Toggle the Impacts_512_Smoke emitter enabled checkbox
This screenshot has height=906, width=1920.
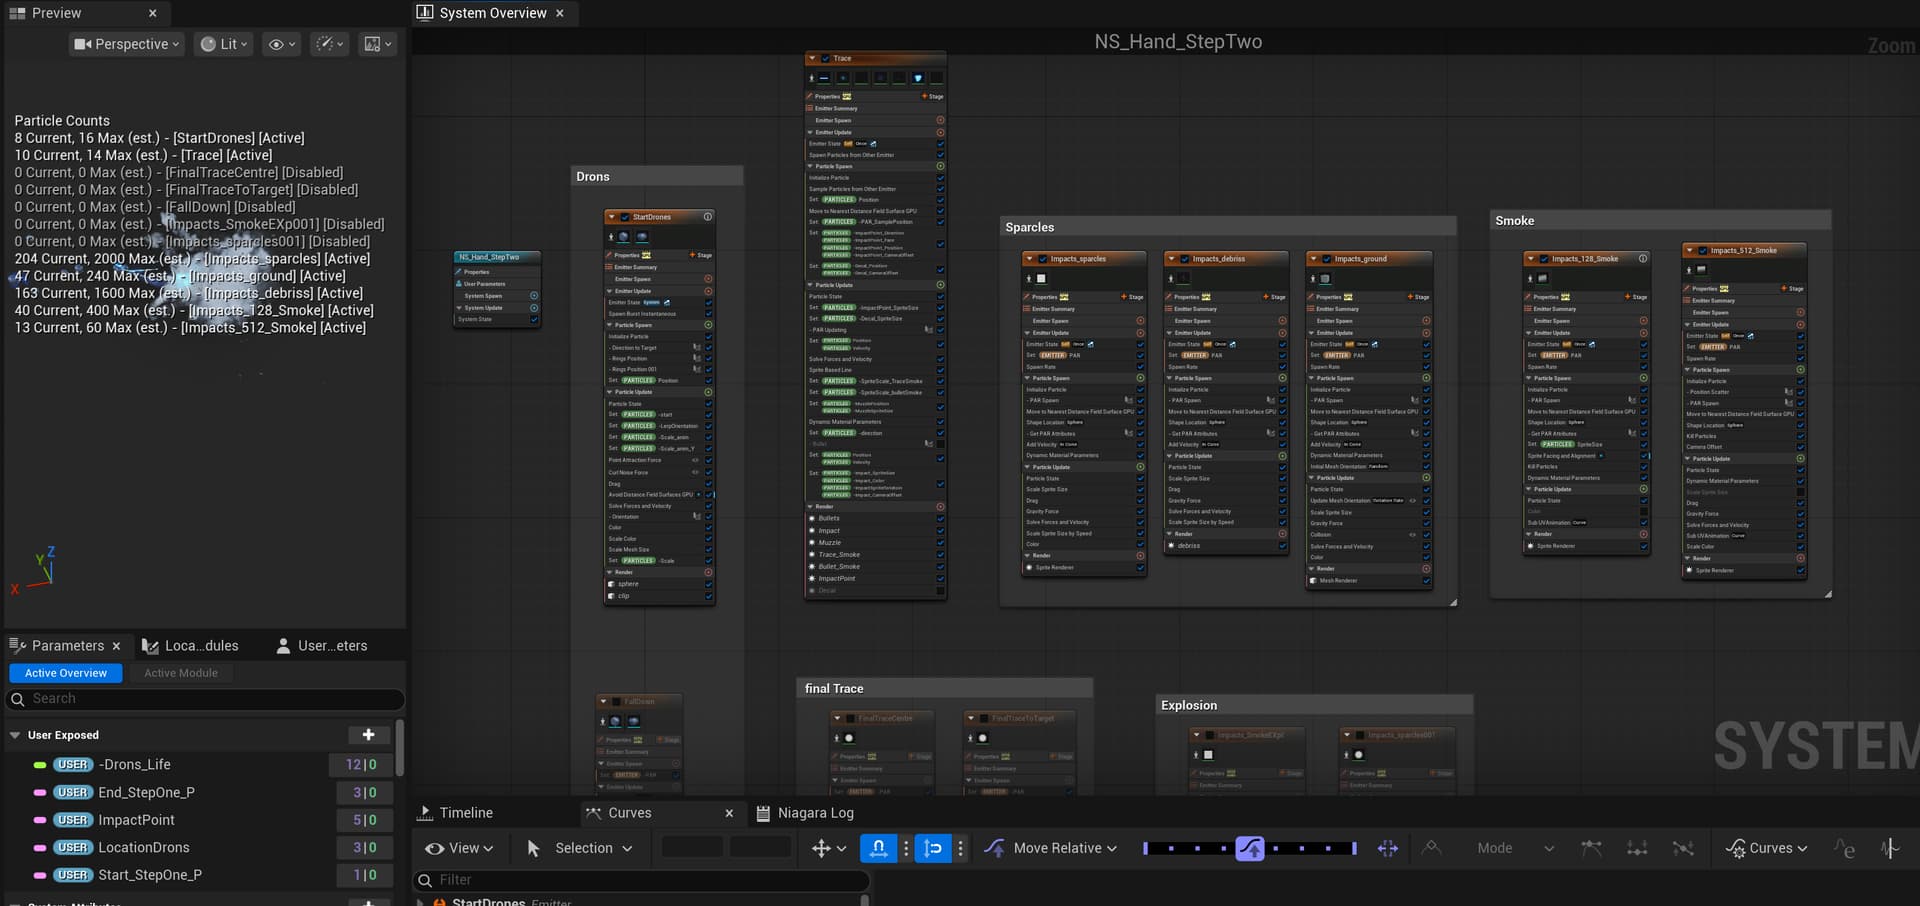[1702, 251]
